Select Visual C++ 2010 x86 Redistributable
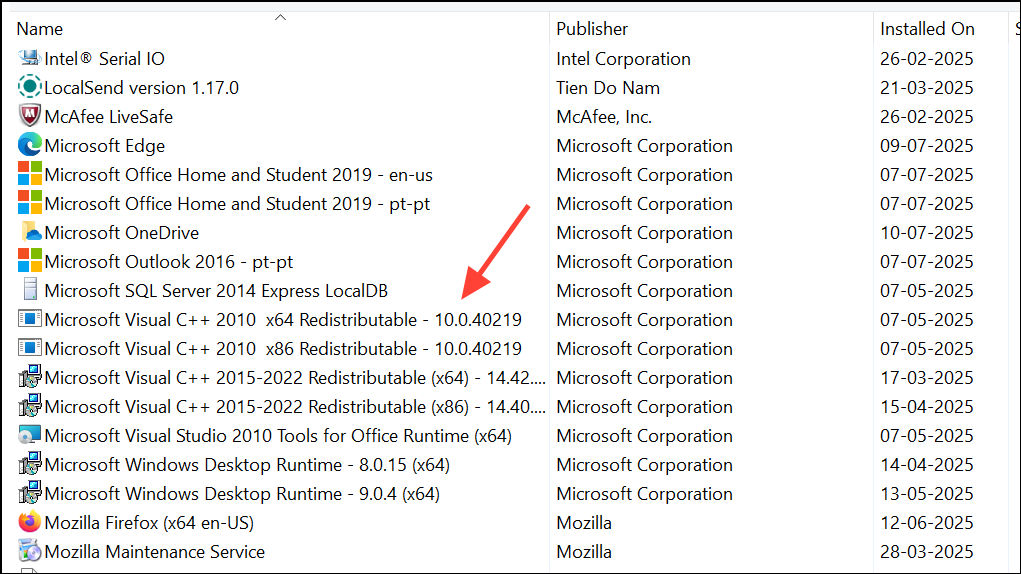This screenshot has width=1021, height=574. [x=283, y=349]
